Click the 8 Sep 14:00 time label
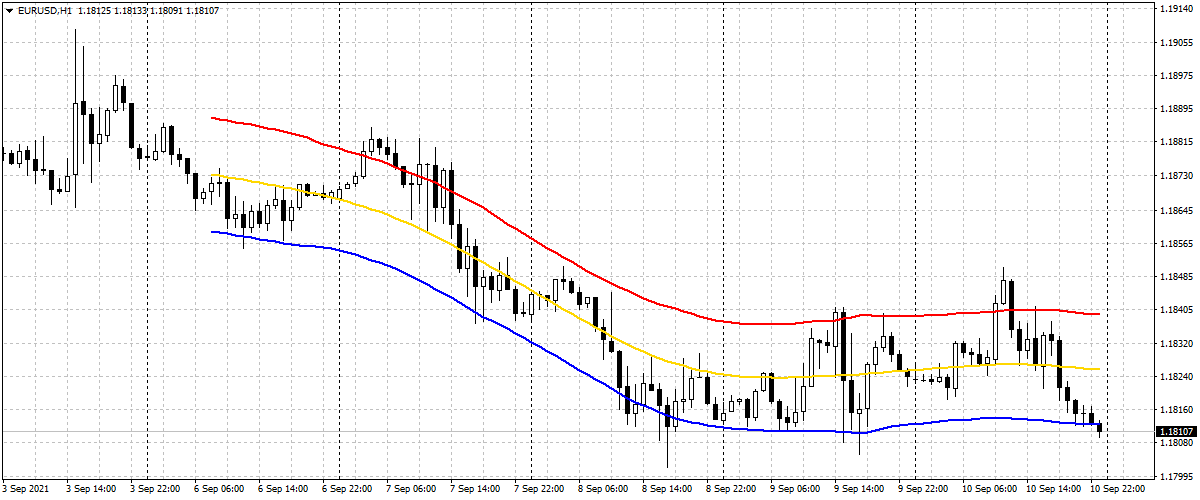1200x500 pixels. point(669,490)
